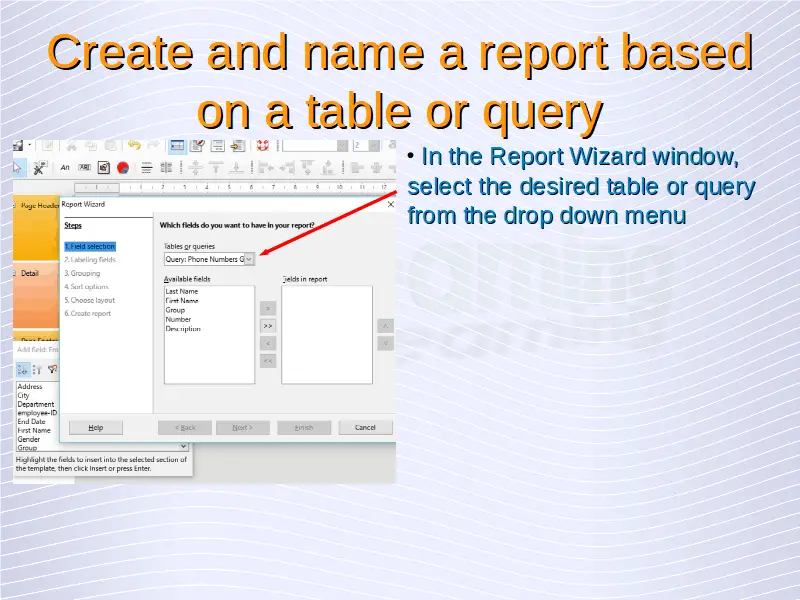Select step 1 Field selection
Screen dimensions: 800x600
click(x=90, y=246)
